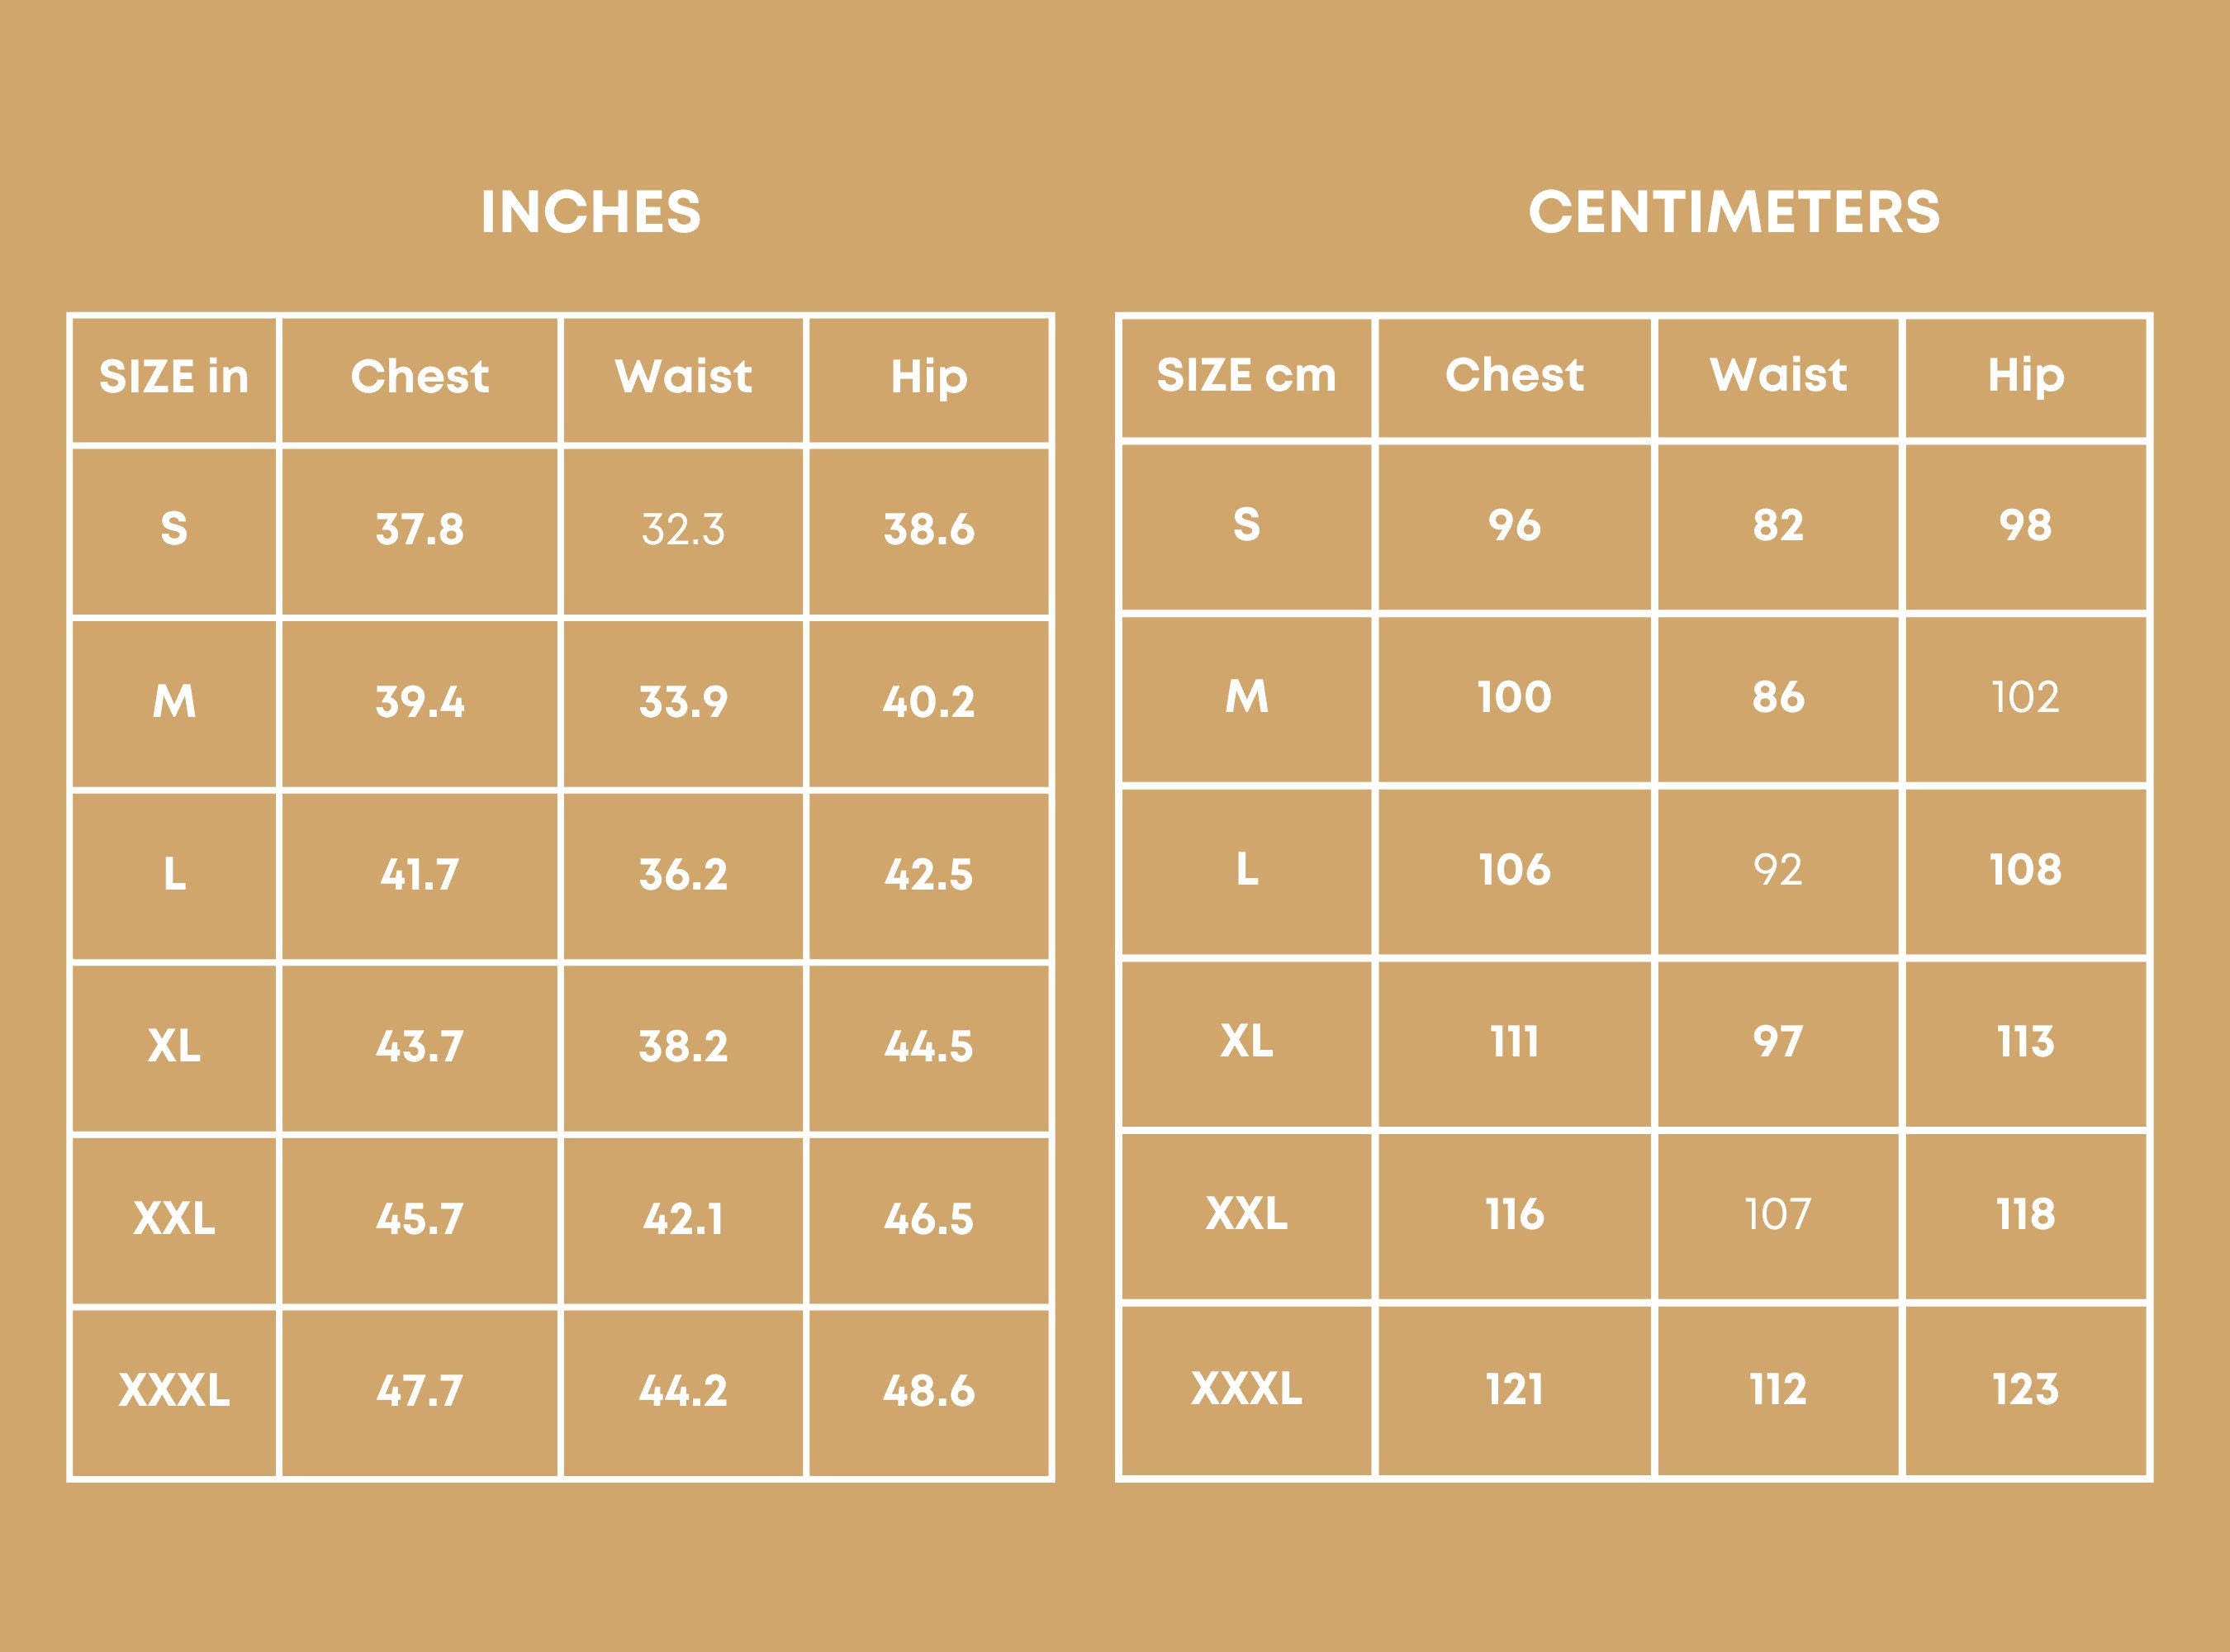The height and width of the screenshot is (1652, 2230).
Task: Select the 37.8 chest value cell
Action: point(420,529)
